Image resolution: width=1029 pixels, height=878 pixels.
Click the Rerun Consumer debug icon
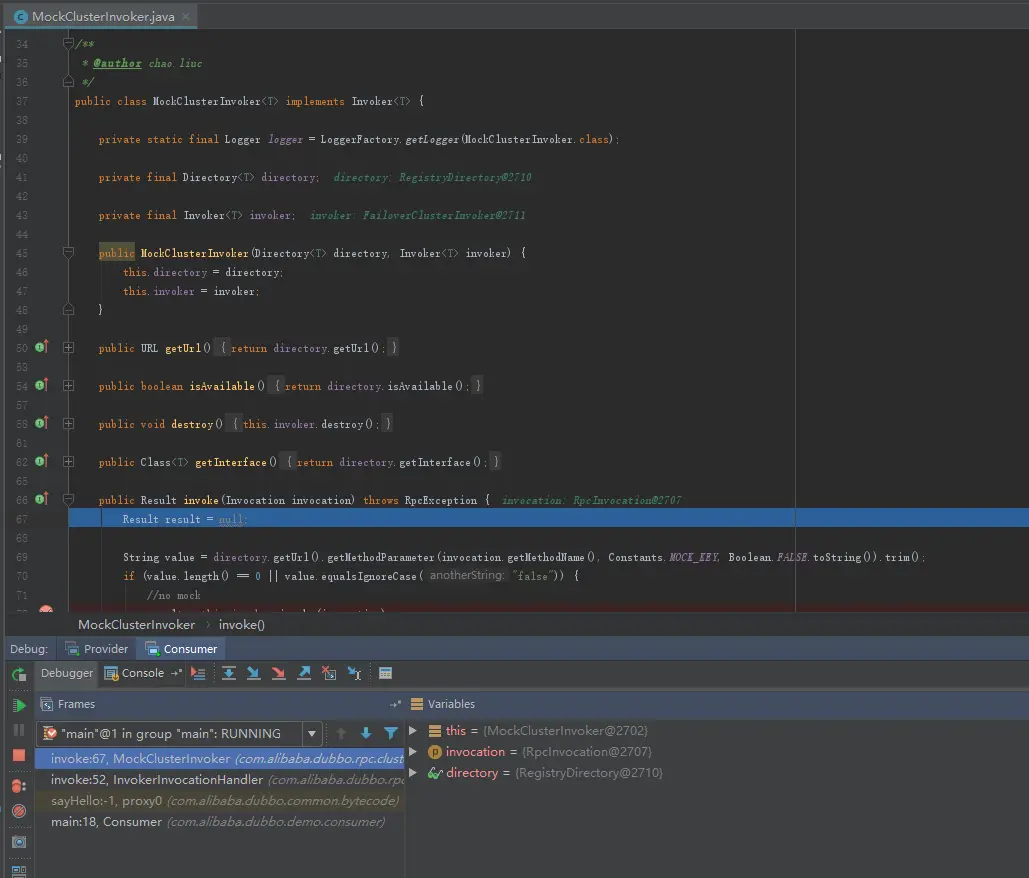[x=19, y=674]
